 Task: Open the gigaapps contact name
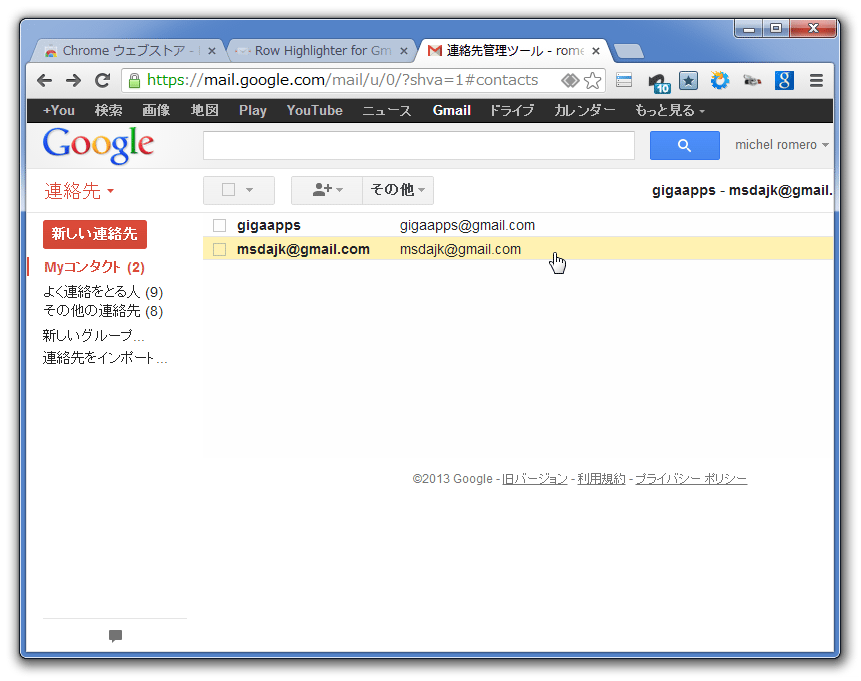pyautogui.click(x=269, y=225)
